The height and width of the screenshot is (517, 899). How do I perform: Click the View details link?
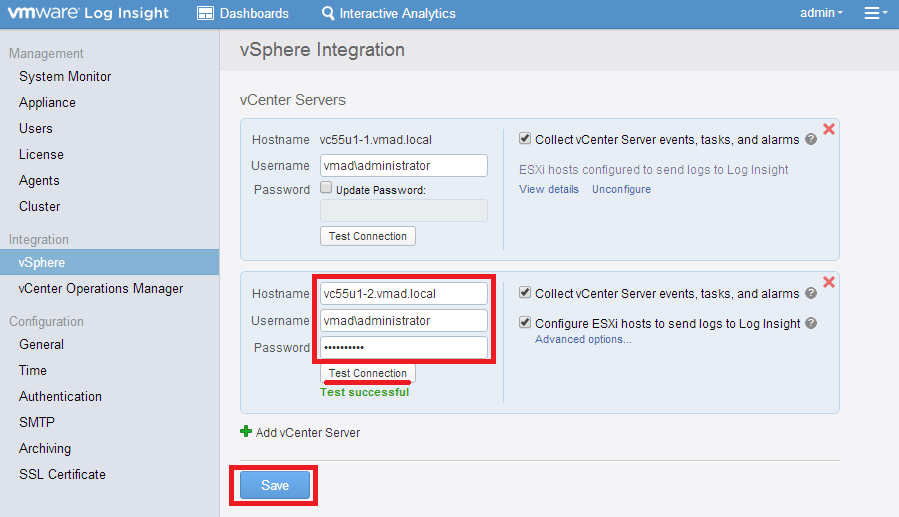(548, 189)
